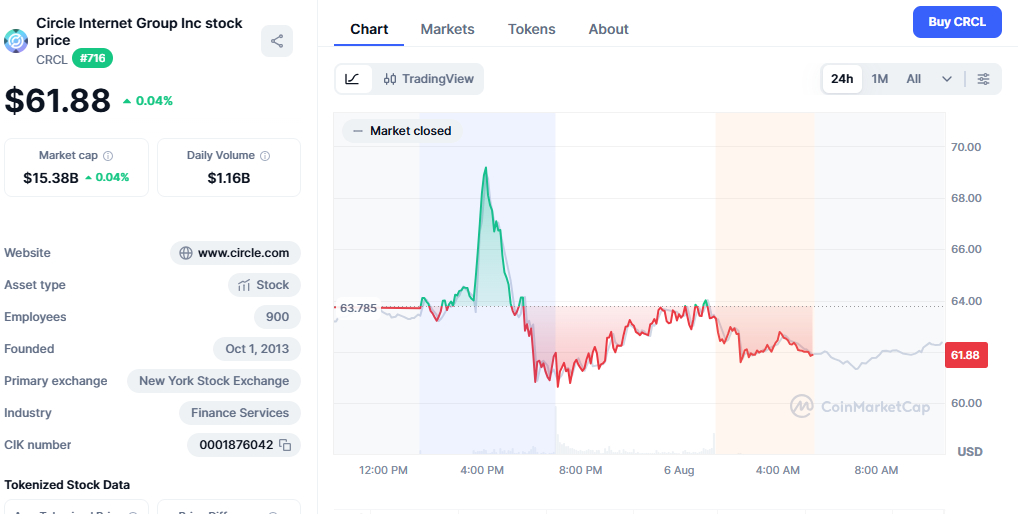The image size is (1018, 514).
Task: Go to the About tab
Action: pyautogui.click(x=608, y=29)
